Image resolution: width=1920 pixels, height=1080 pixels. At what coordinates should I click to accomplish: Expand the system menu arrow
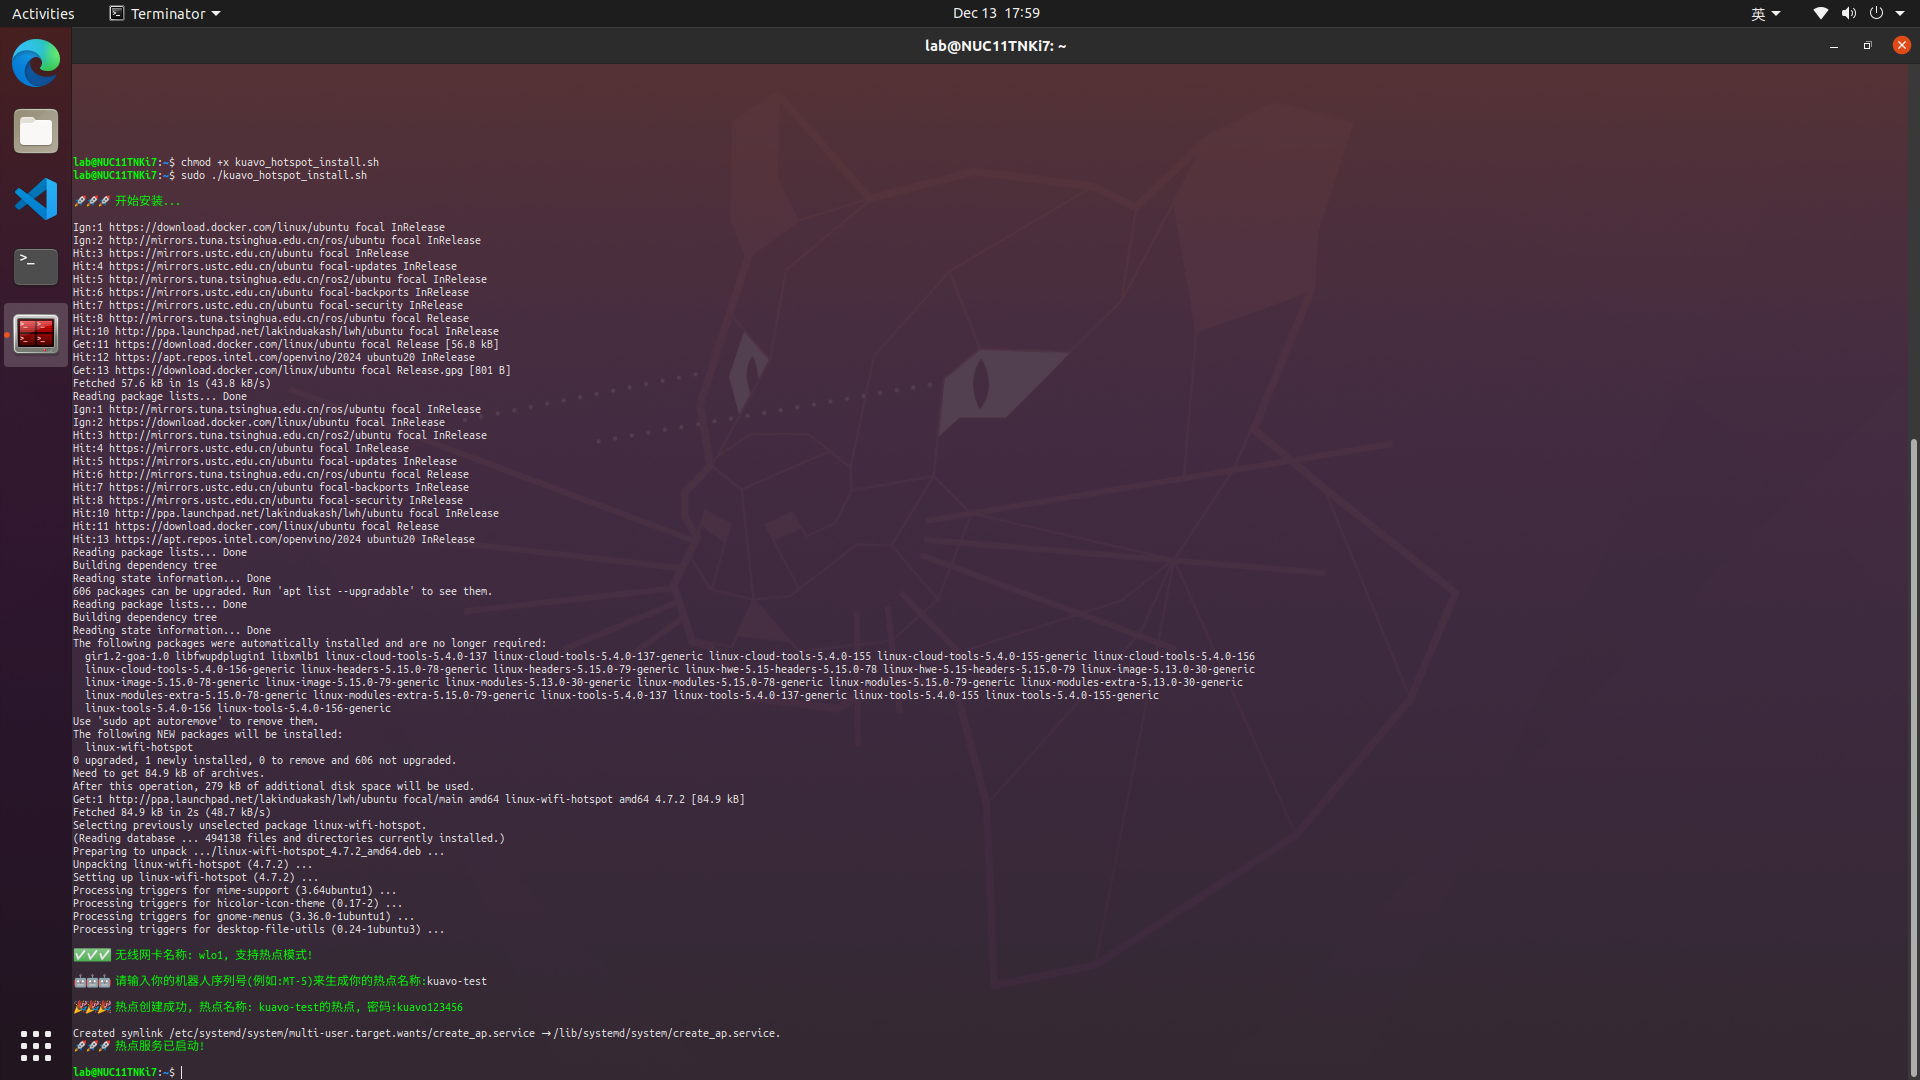click(1900, 13)
